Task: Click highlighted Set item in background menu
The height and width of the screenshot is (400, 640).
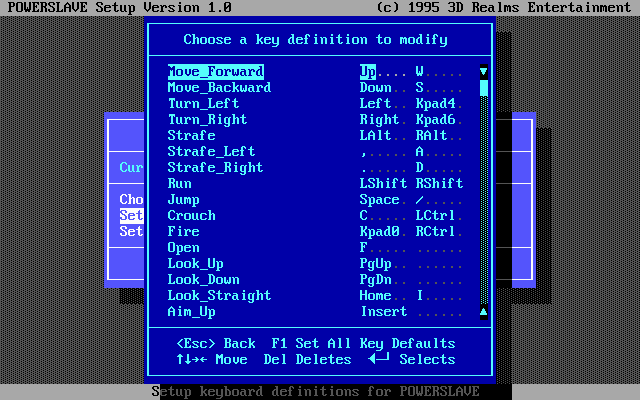Action: pos(131,216)
